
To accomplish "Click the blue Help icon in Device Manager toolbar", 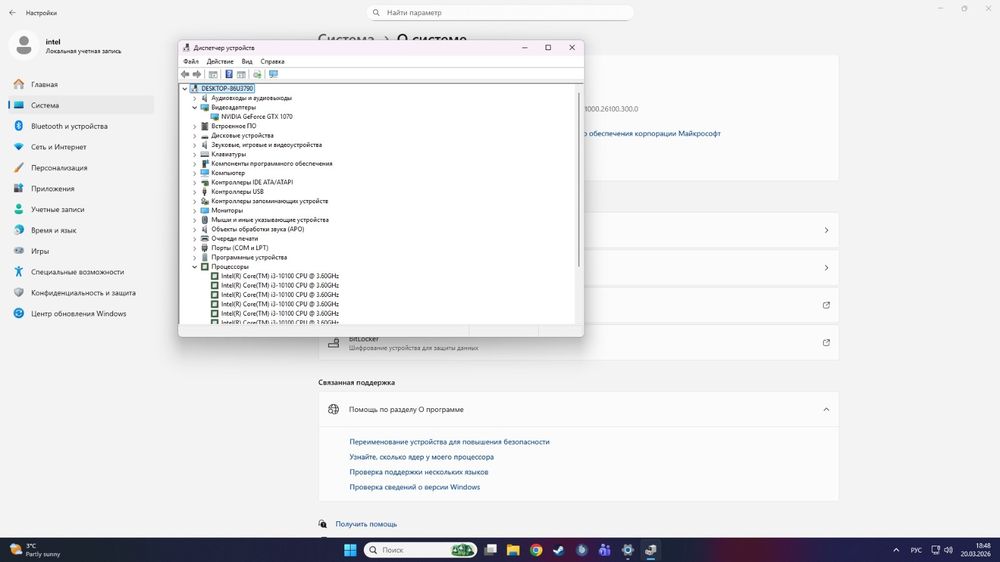I will click(x=228, y=75).
